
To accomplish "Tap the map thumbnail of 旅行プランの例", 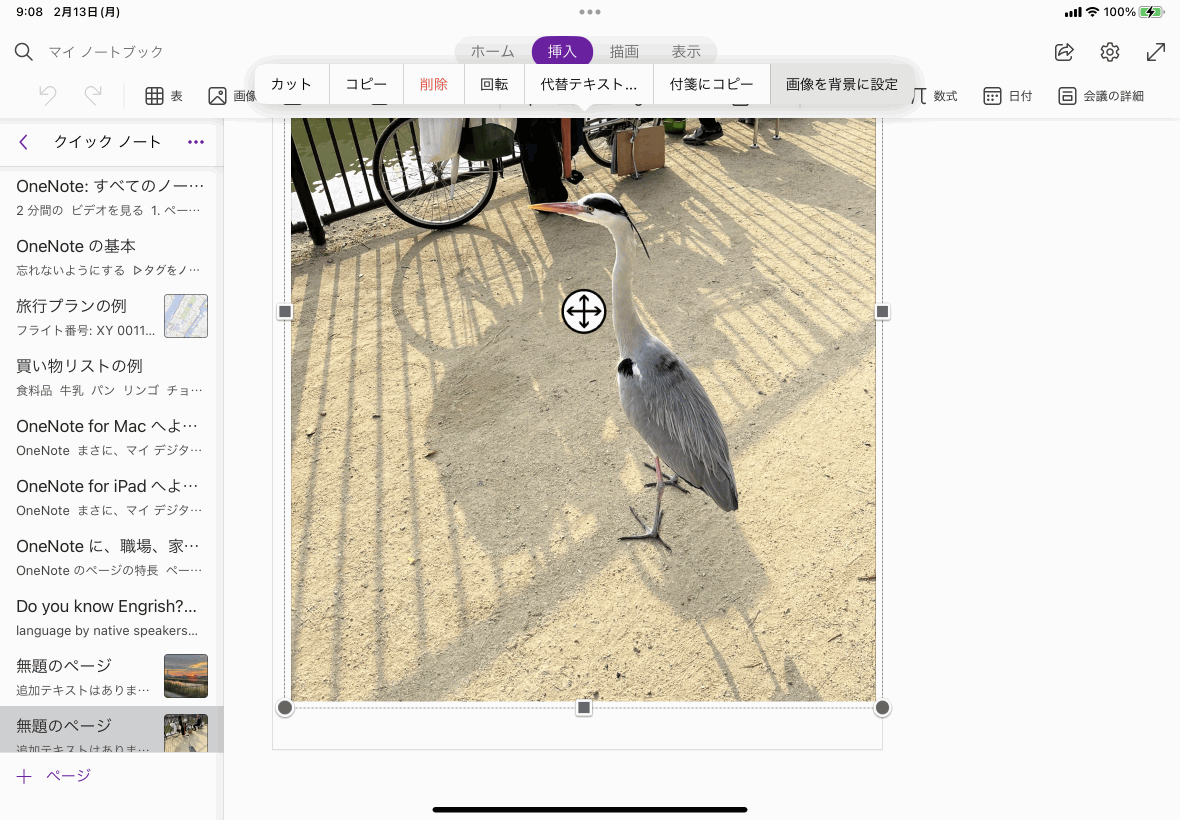I will [186, 316].
